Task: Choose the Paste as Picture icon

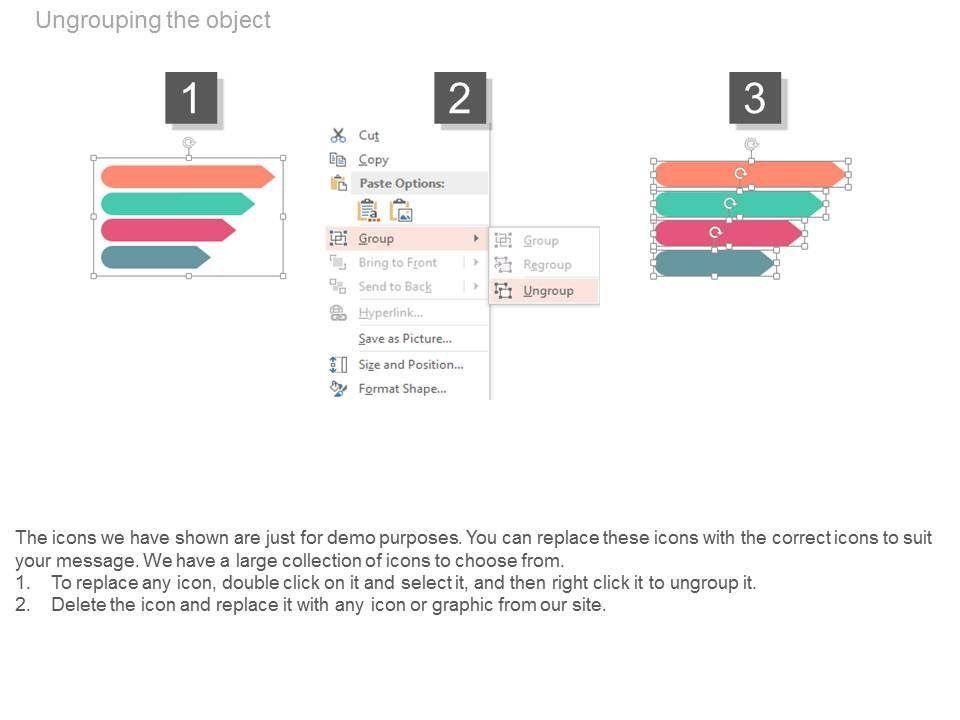Action: click(401, 210)
